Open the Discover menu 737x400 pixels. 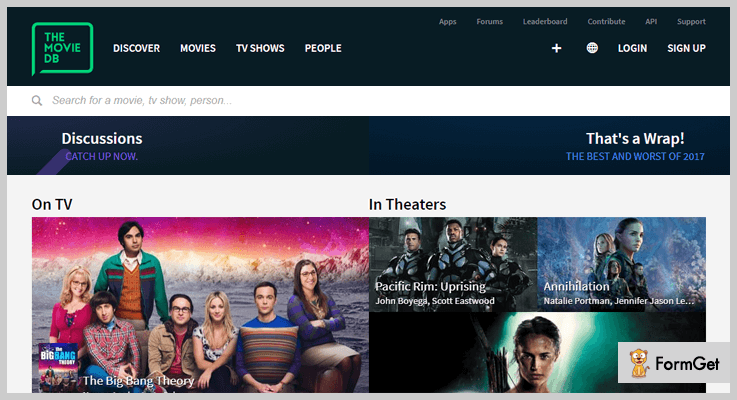136,48
